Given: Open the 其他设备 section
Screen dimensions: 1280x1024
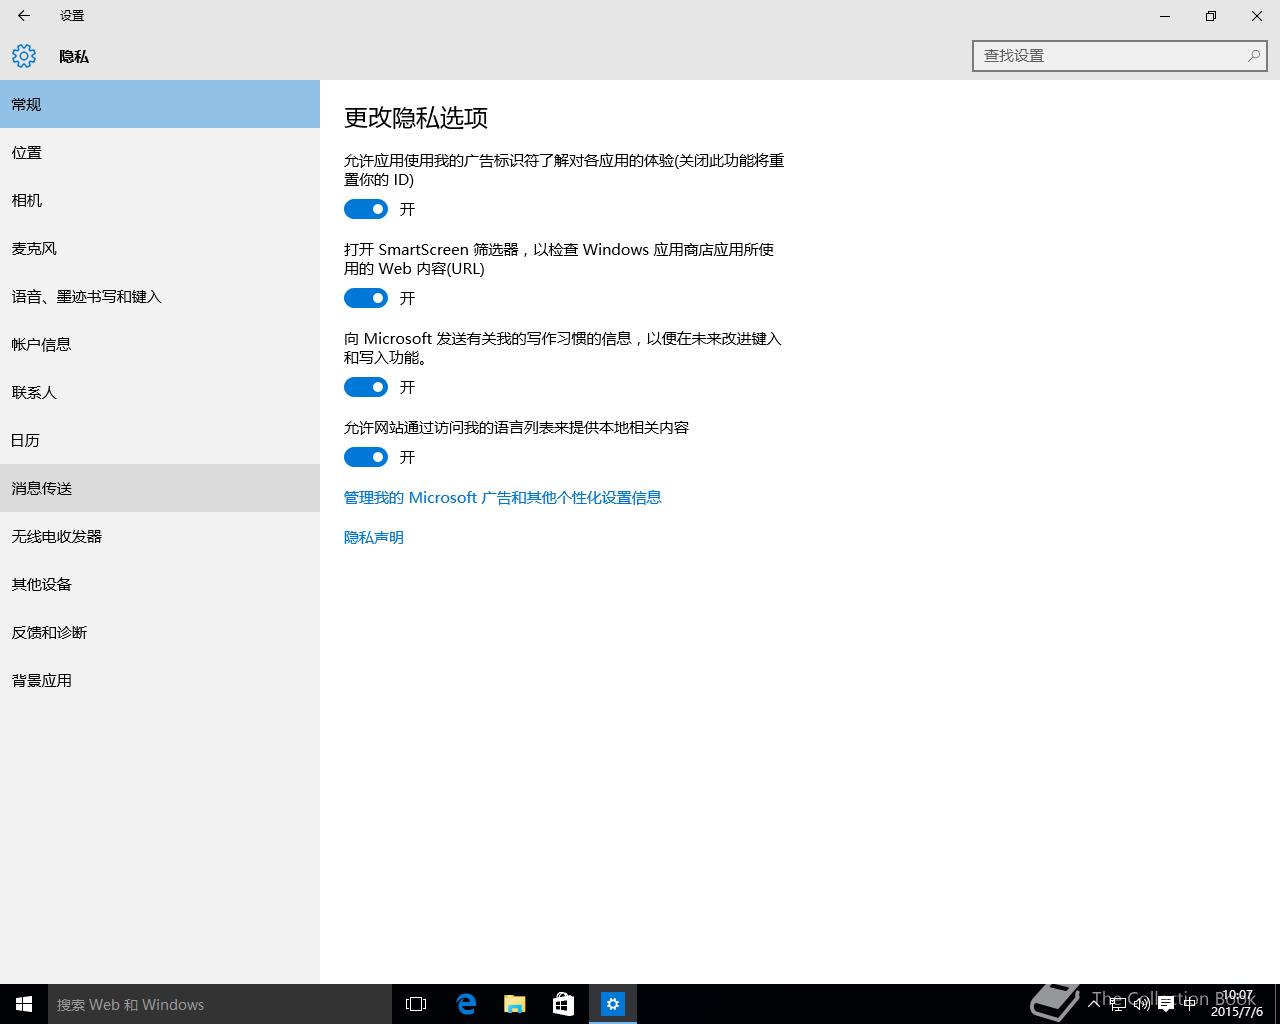Looking at the screenshot, I should click(160, 584).
